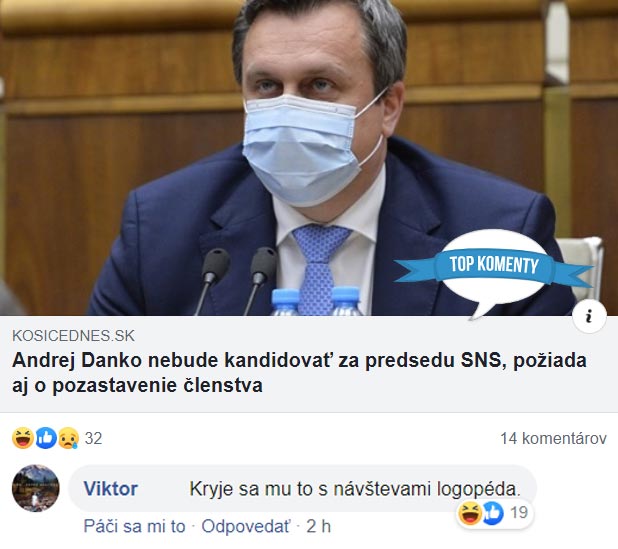Click the comment text about logopéda
Screen dimensions: 618x549
(x=355, y=489)
